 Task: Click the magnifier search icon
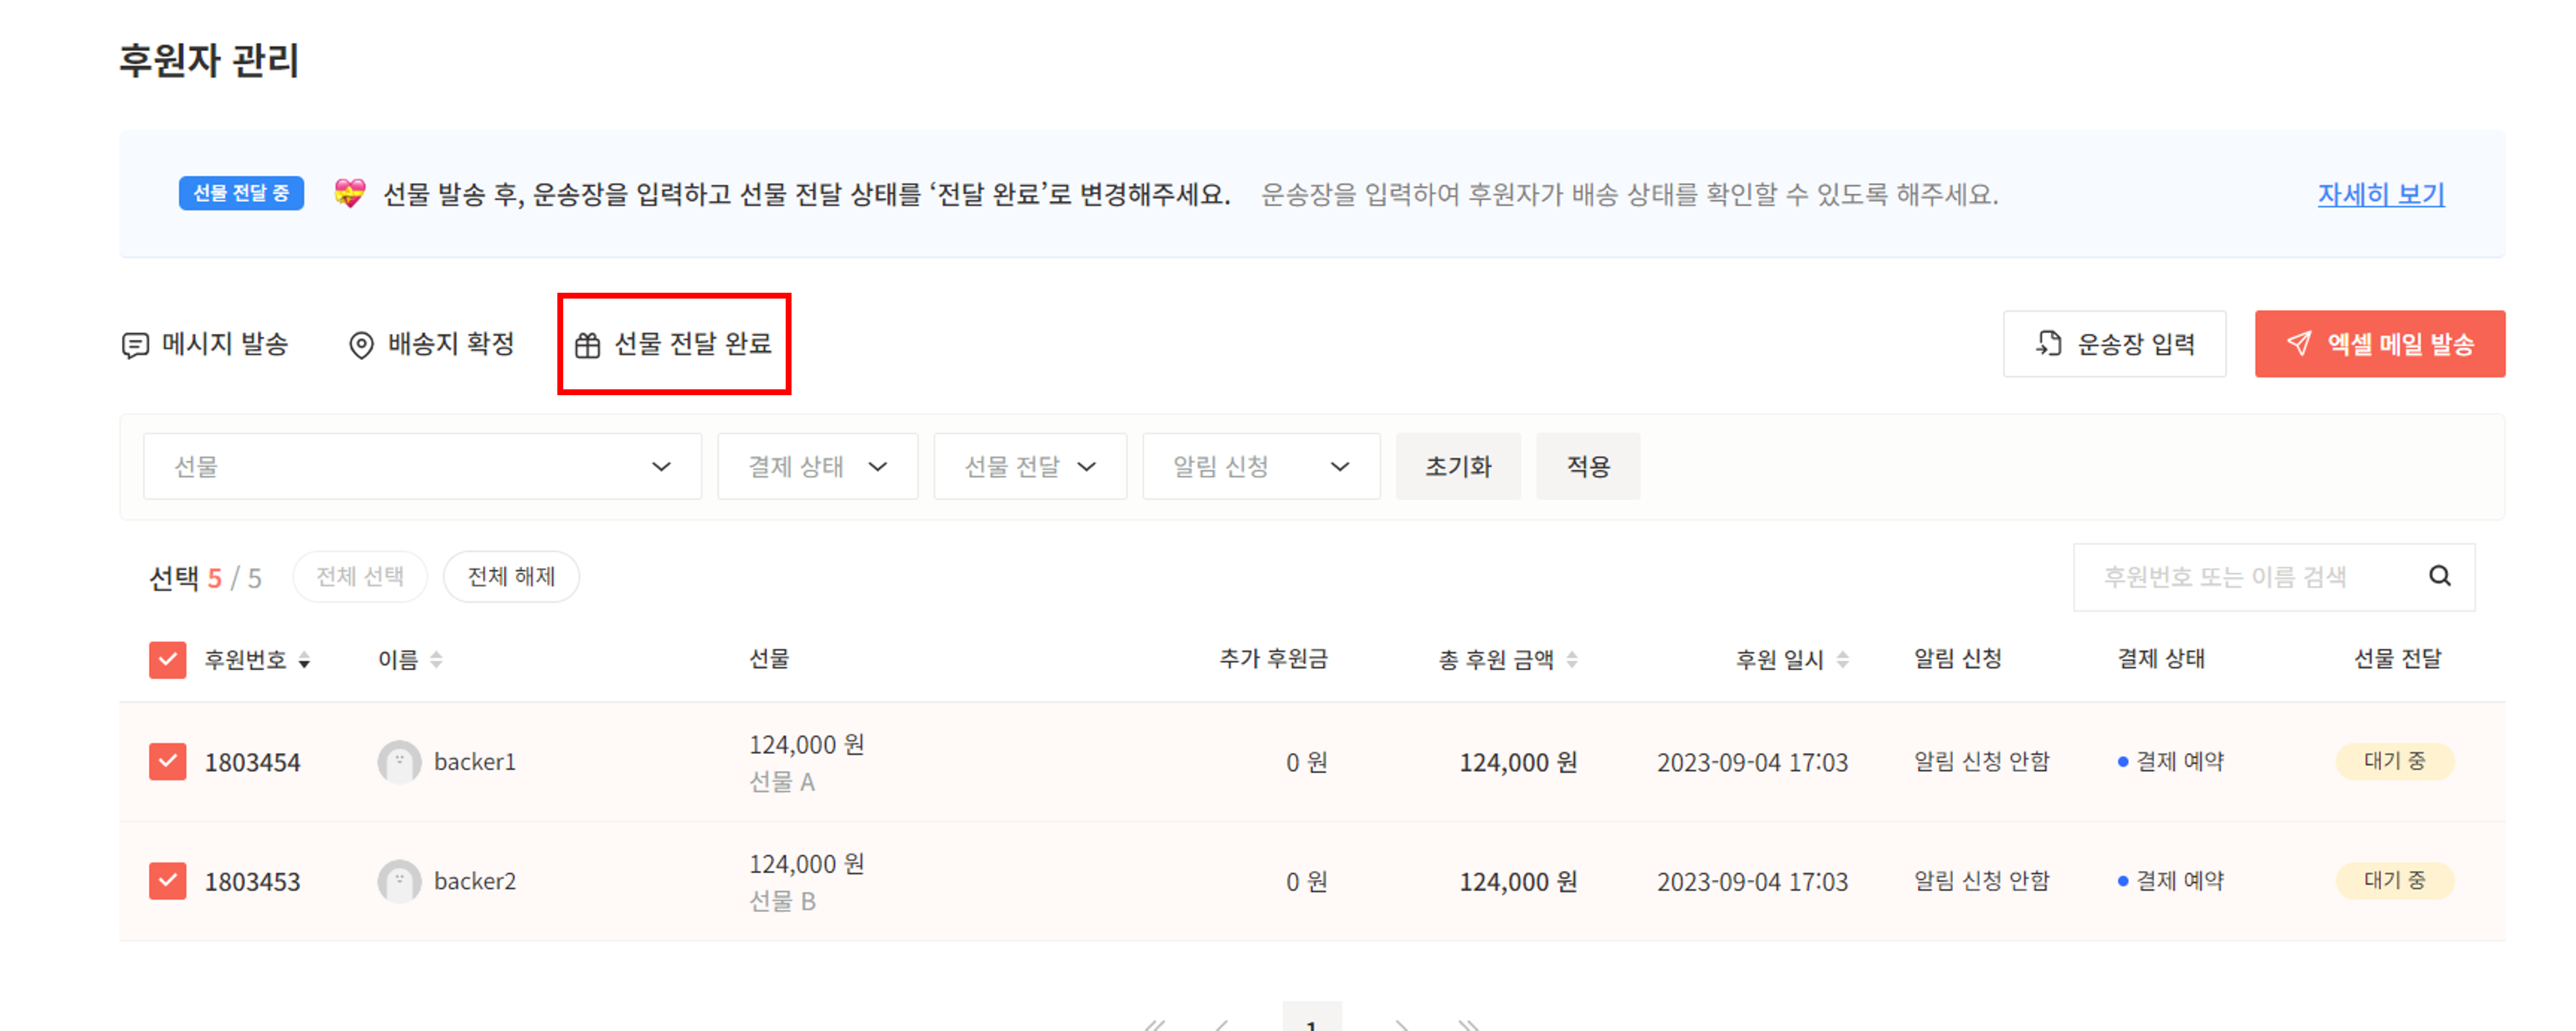(x=2439, y=576)
